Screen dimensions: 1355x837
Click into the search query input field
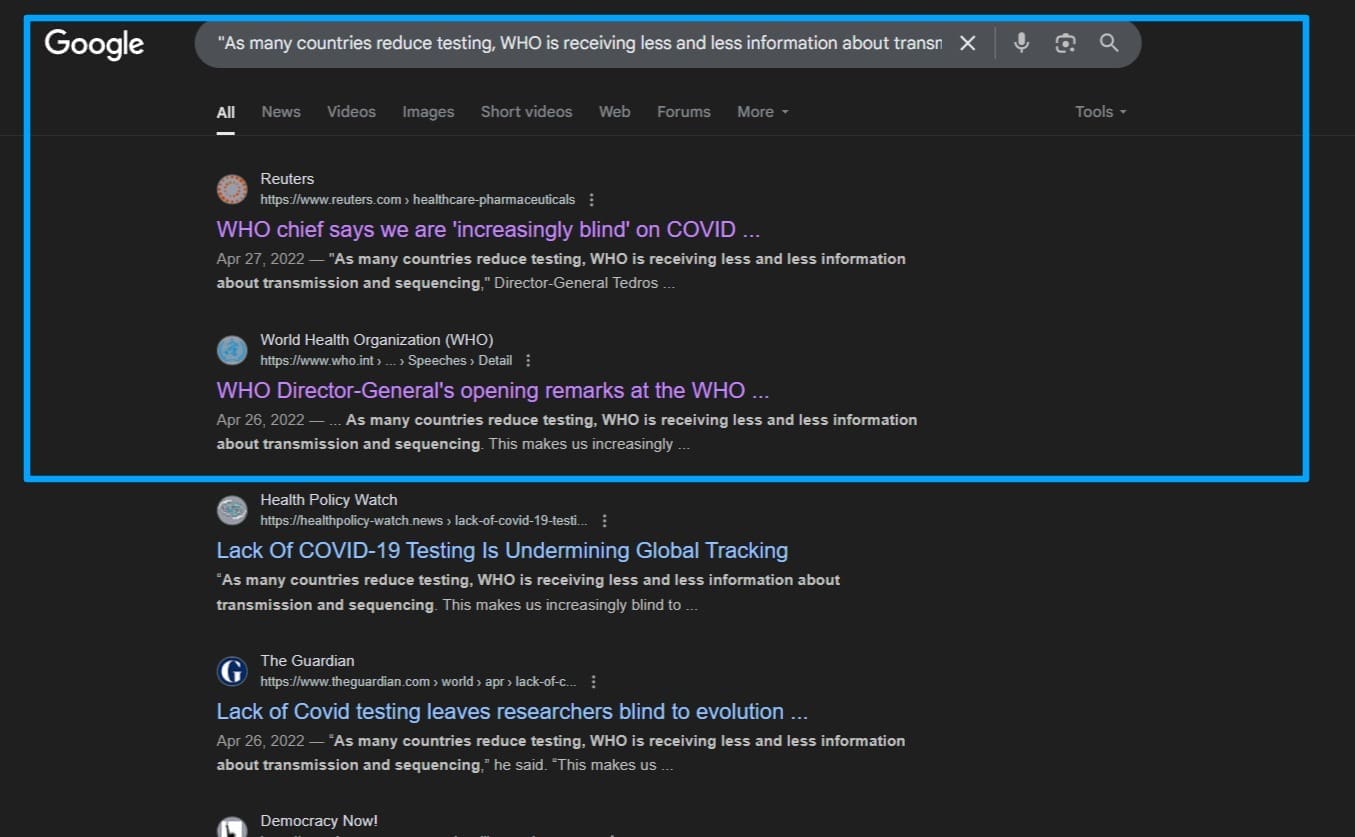(x=580, y=43)
